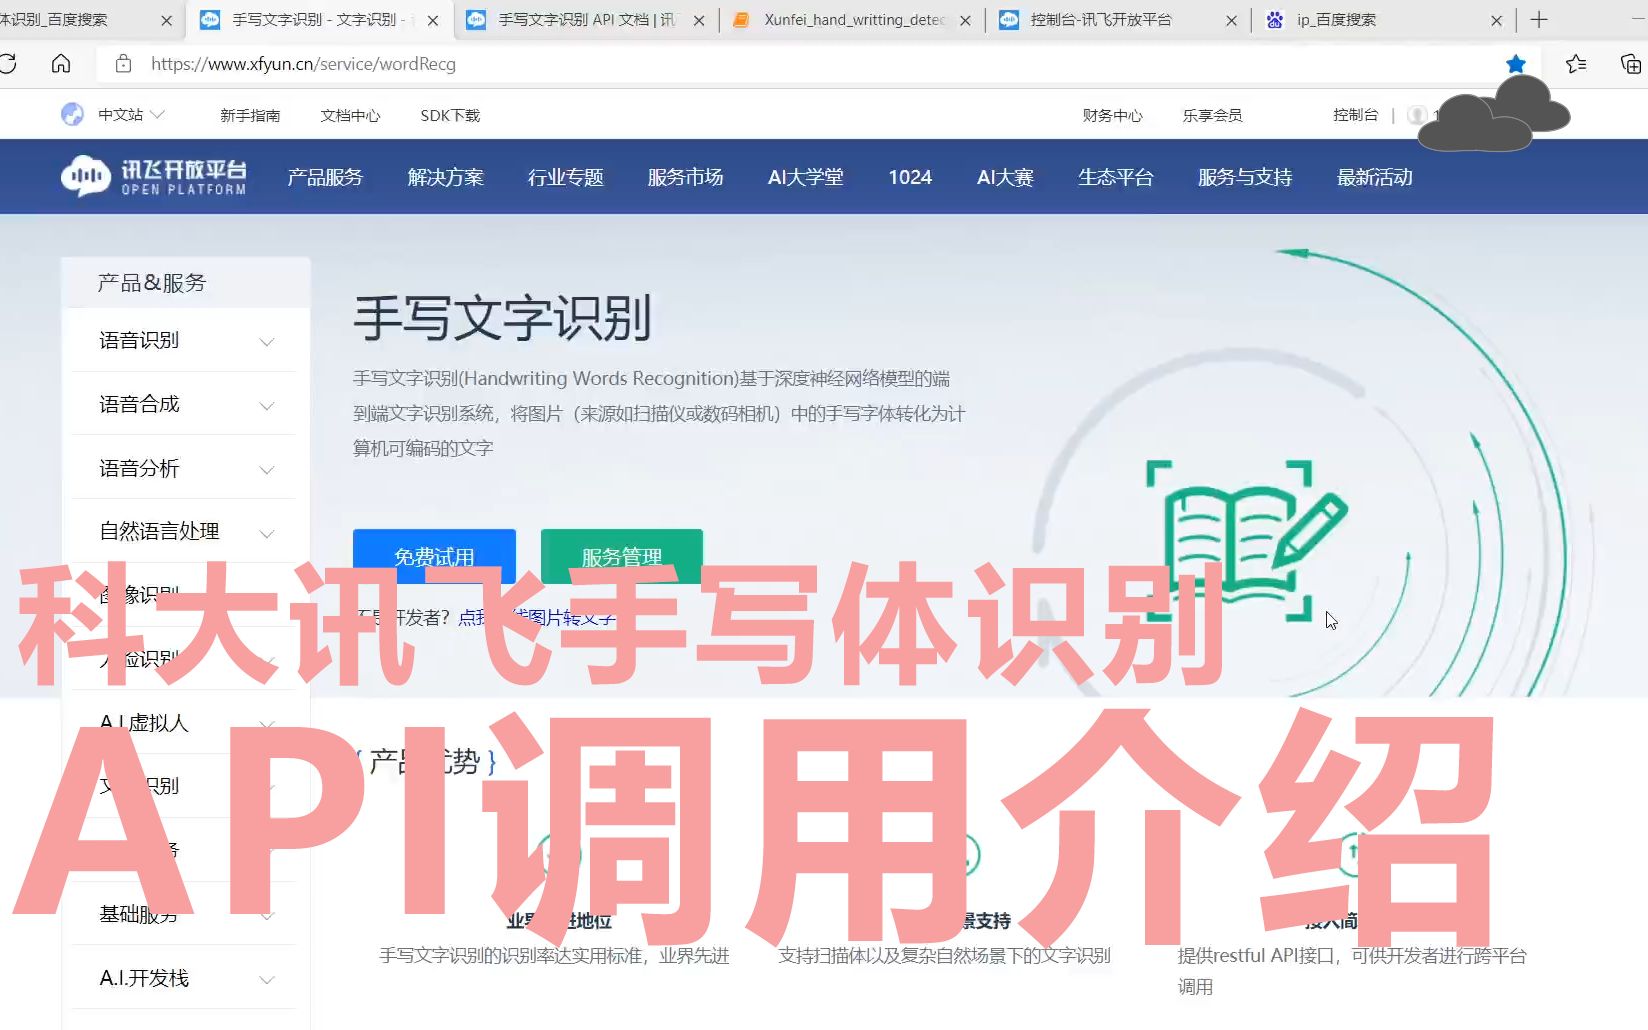
Task: Expand the 自然语言处理 sidebar category
Action: 184,531
